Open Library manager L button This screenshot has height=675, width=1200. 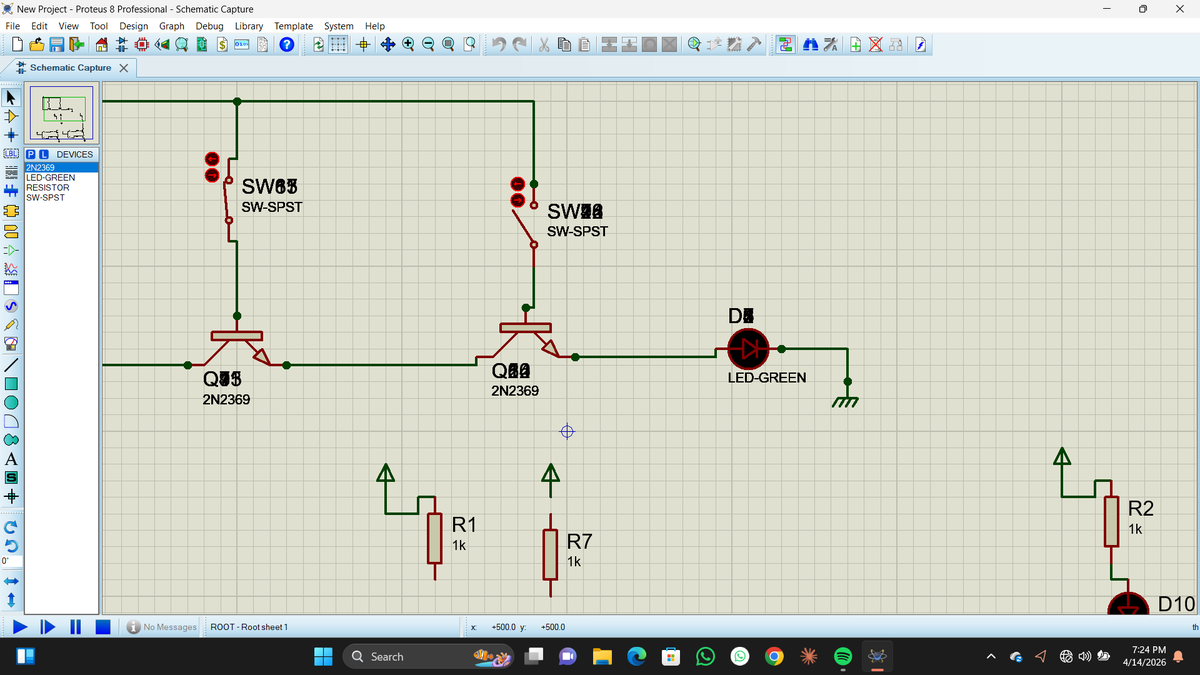point(43,154)
